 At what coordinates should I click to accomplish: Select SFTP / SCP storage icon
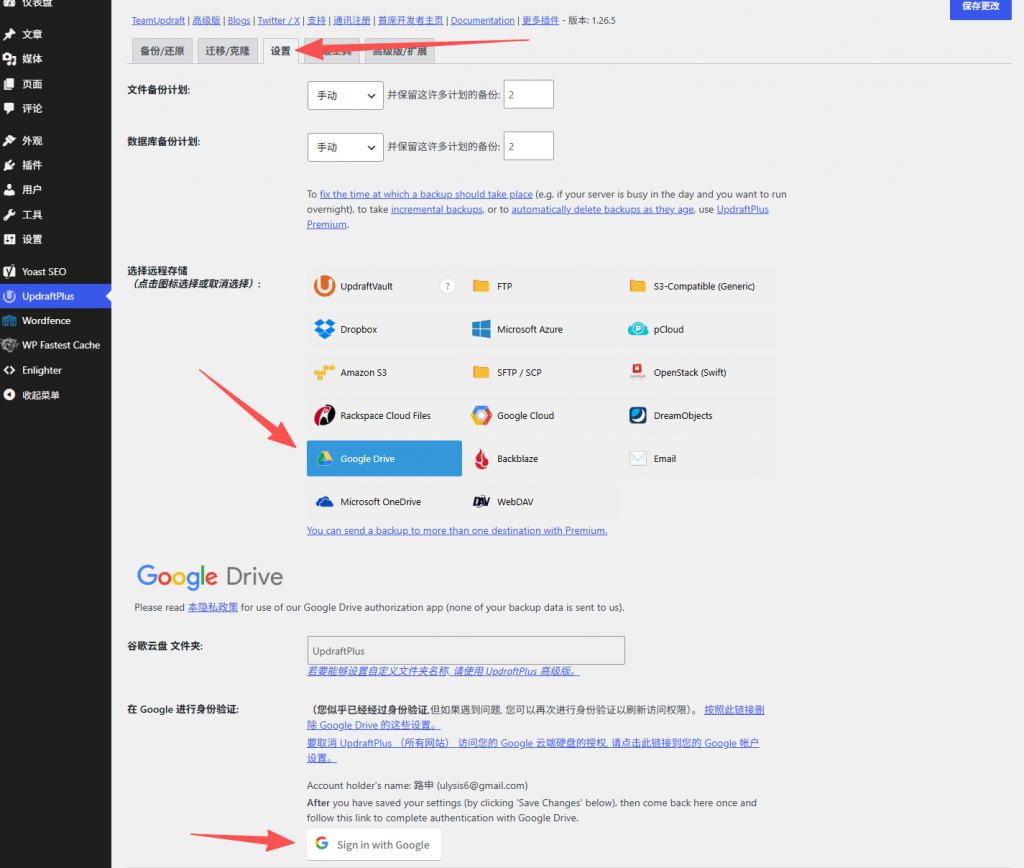coord(481,372)
